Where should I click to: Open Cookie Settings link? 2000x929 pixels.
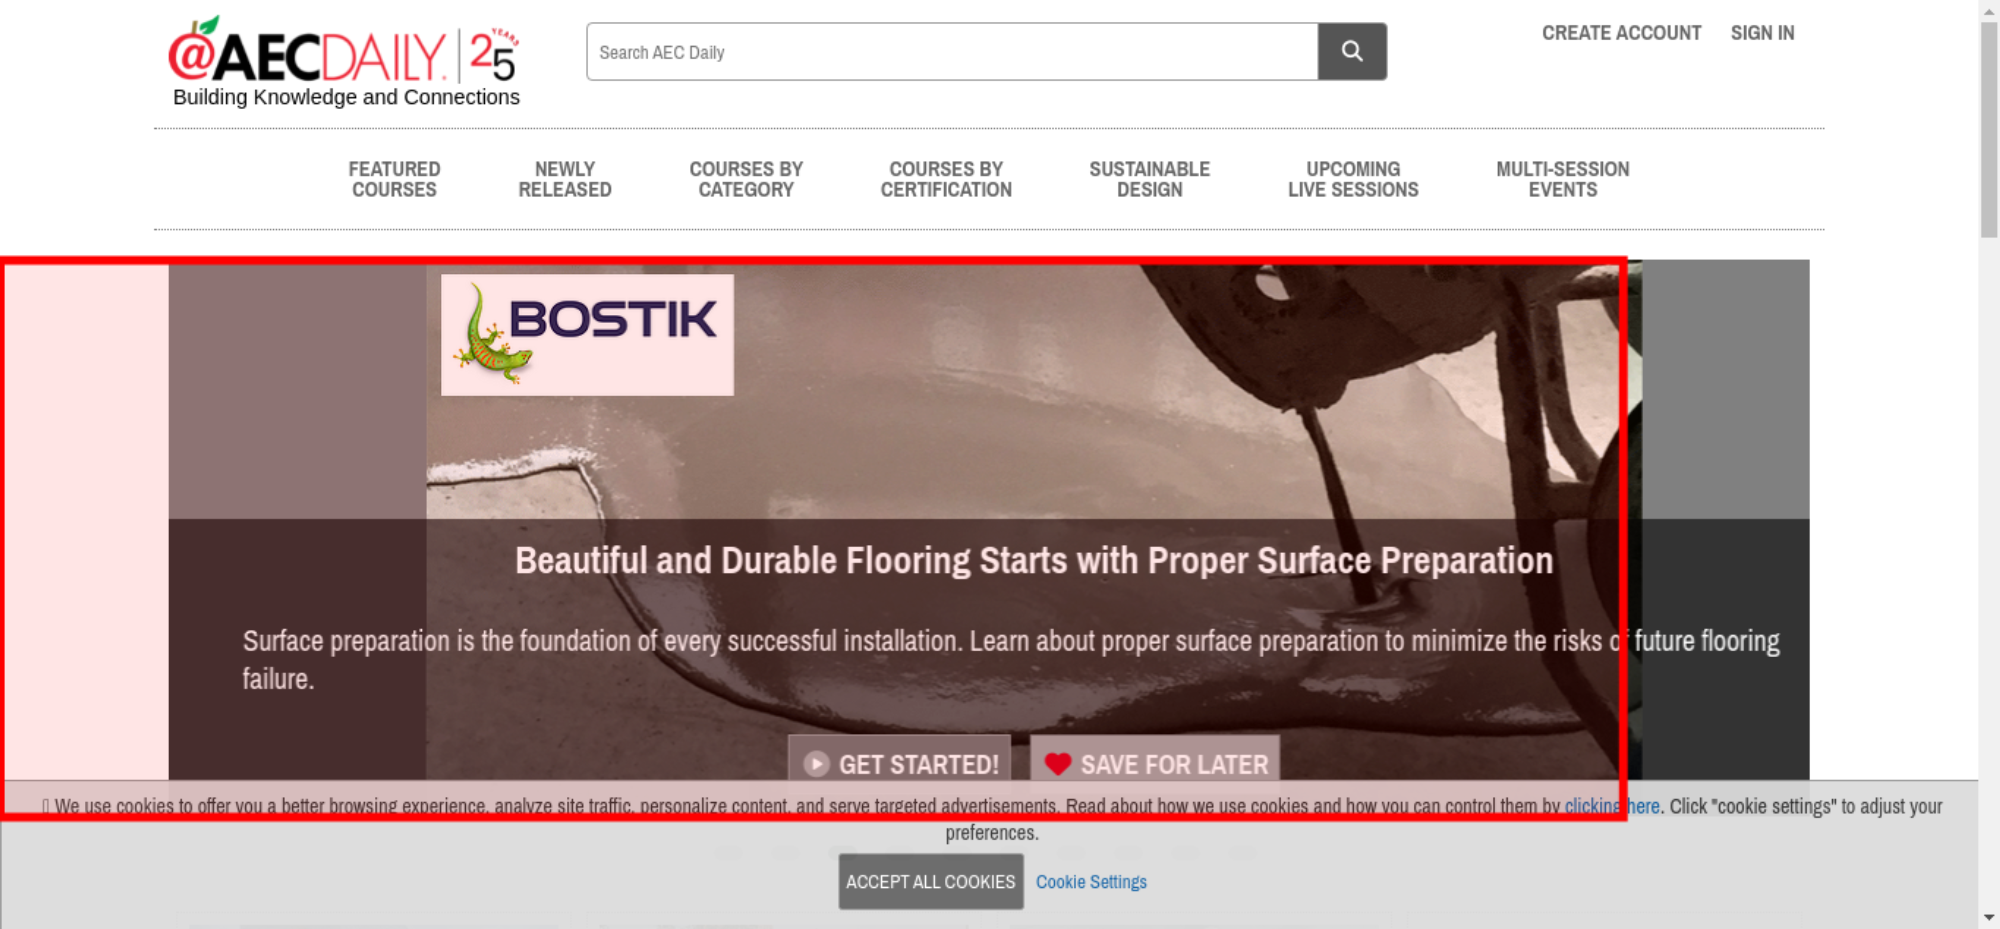click(1091, 882)
